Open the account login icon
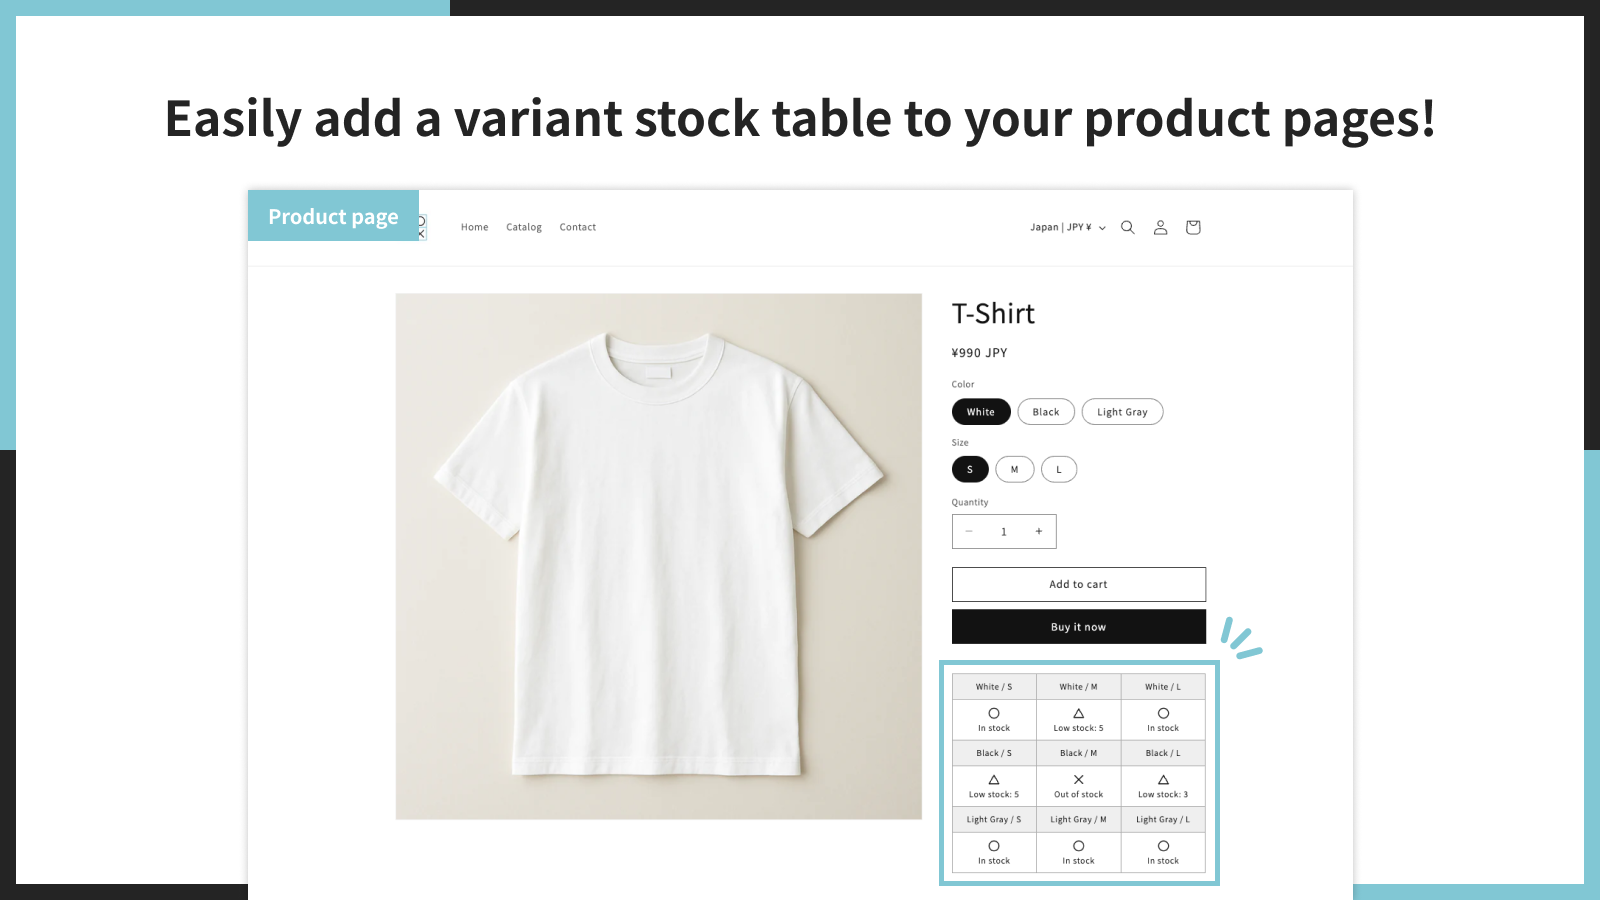 coord(1160,227)
